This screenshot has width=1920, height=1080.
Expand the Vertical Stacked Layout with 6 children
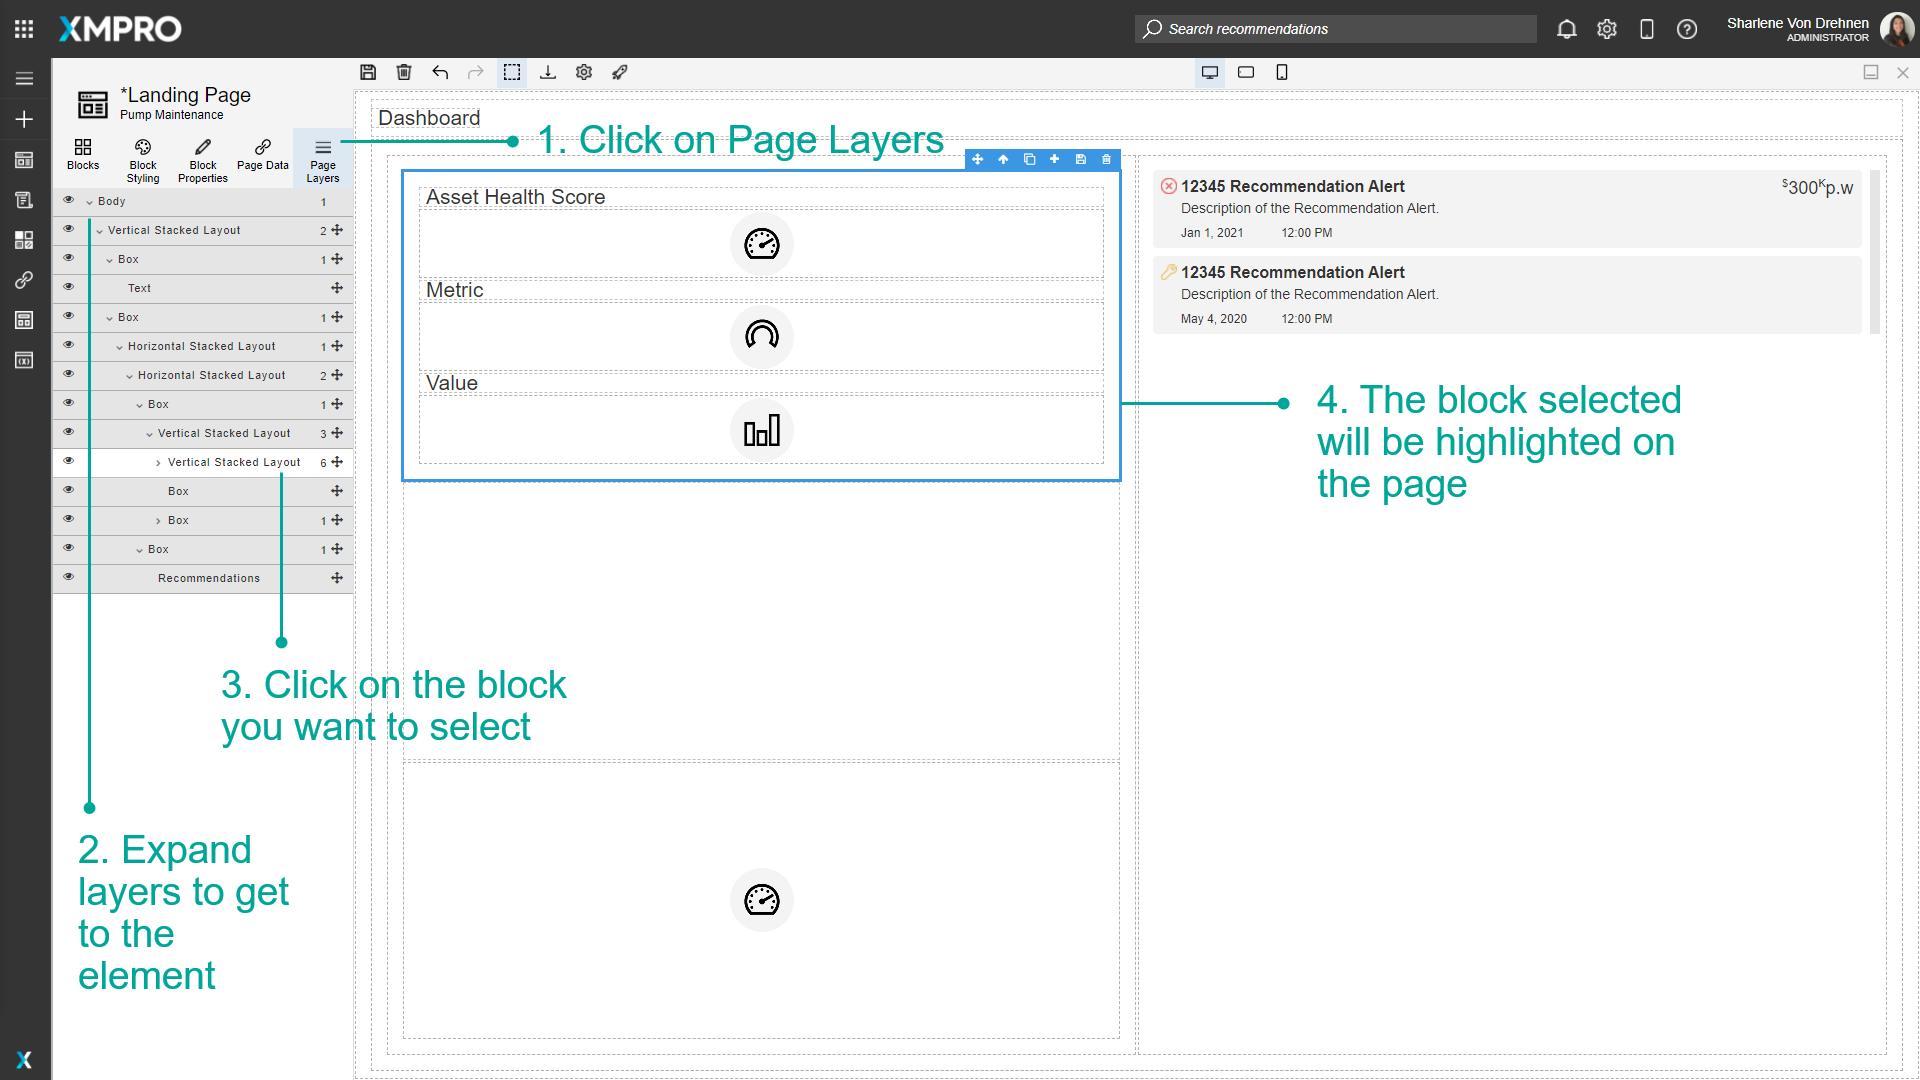point(157,462)
